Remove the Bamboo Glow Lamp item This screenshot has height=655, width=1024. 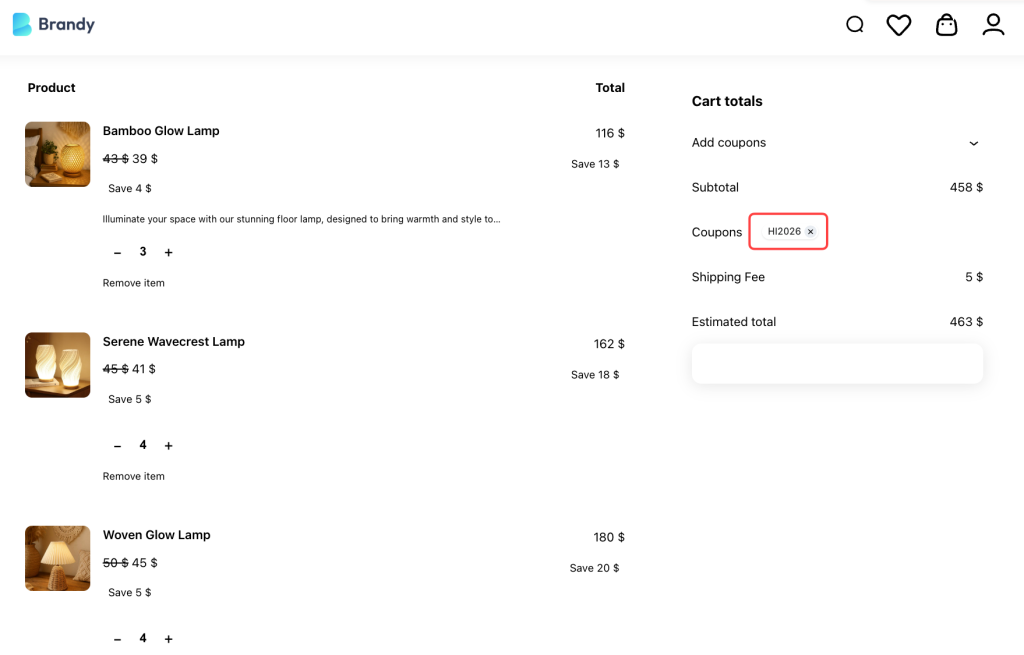[x=133, y=283]
